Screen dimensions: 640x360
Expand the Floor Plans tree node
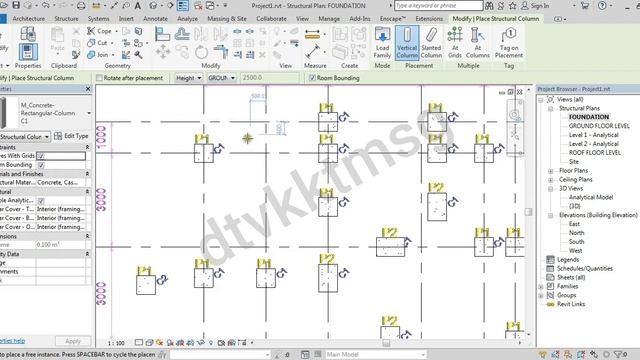550,171
